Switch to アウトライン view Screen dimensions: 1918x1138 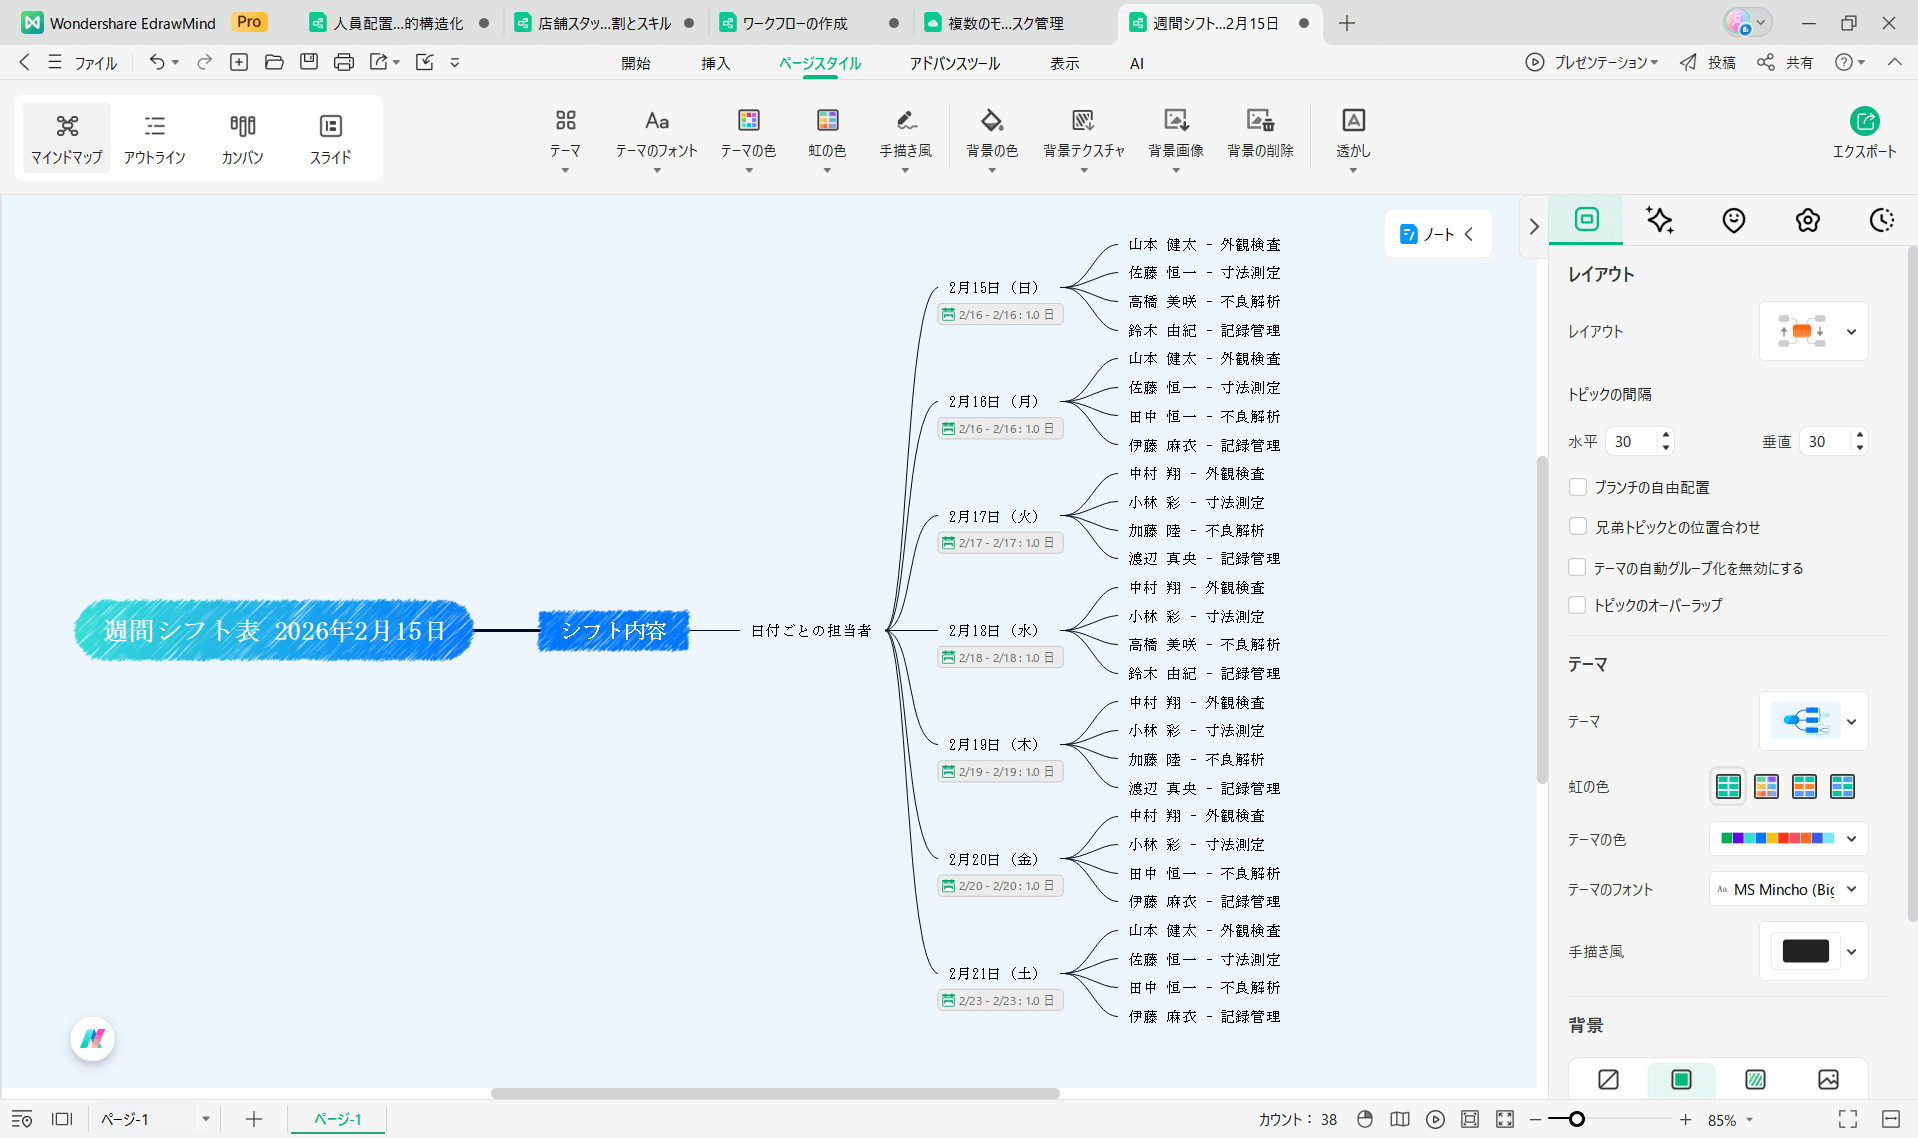pos(154,137)
